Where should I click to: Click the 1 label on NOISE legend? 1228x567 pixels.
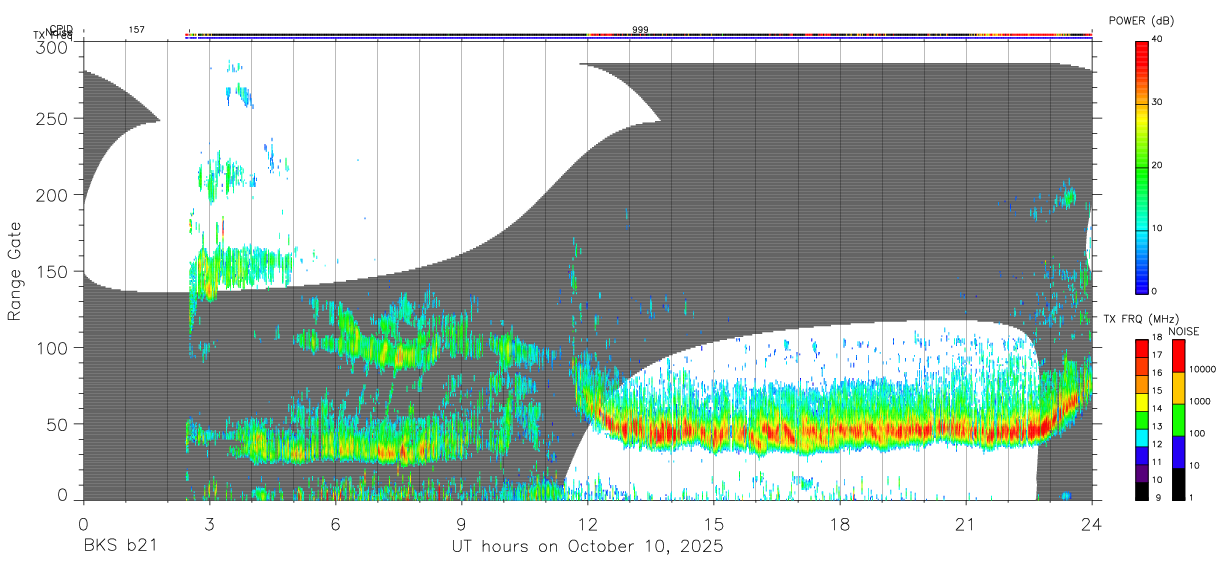click(1190, 497)
